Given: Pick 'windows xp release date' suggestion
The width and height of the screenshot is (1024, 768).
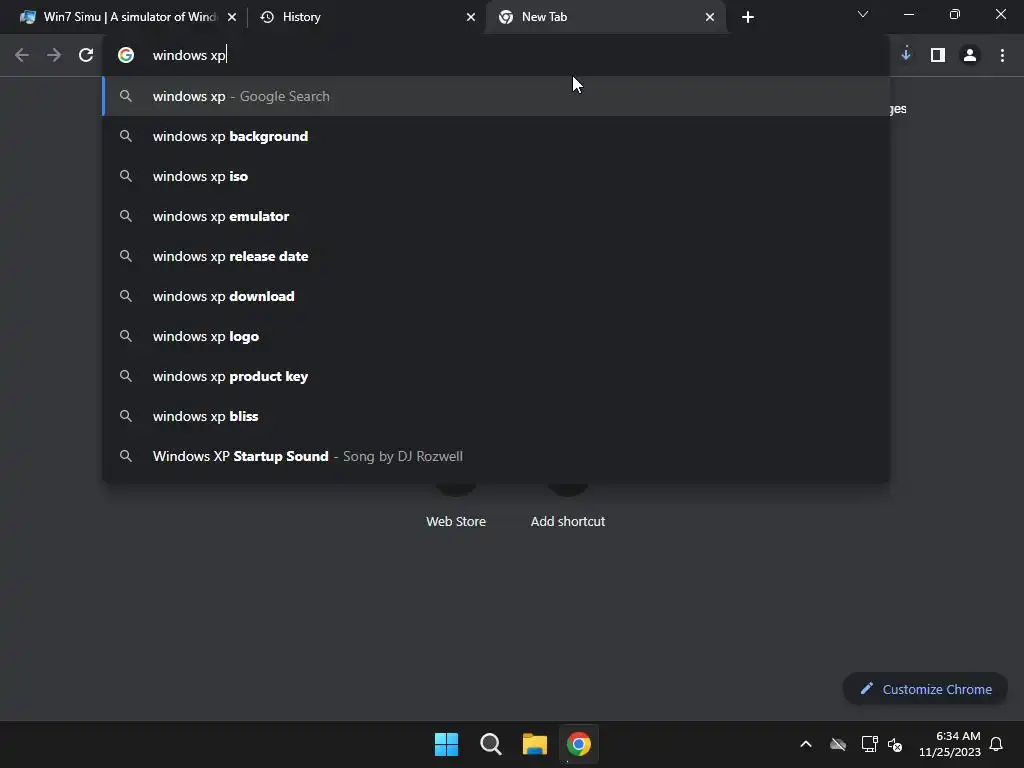Looking at the screenshot, I should (x=496, y=256).
